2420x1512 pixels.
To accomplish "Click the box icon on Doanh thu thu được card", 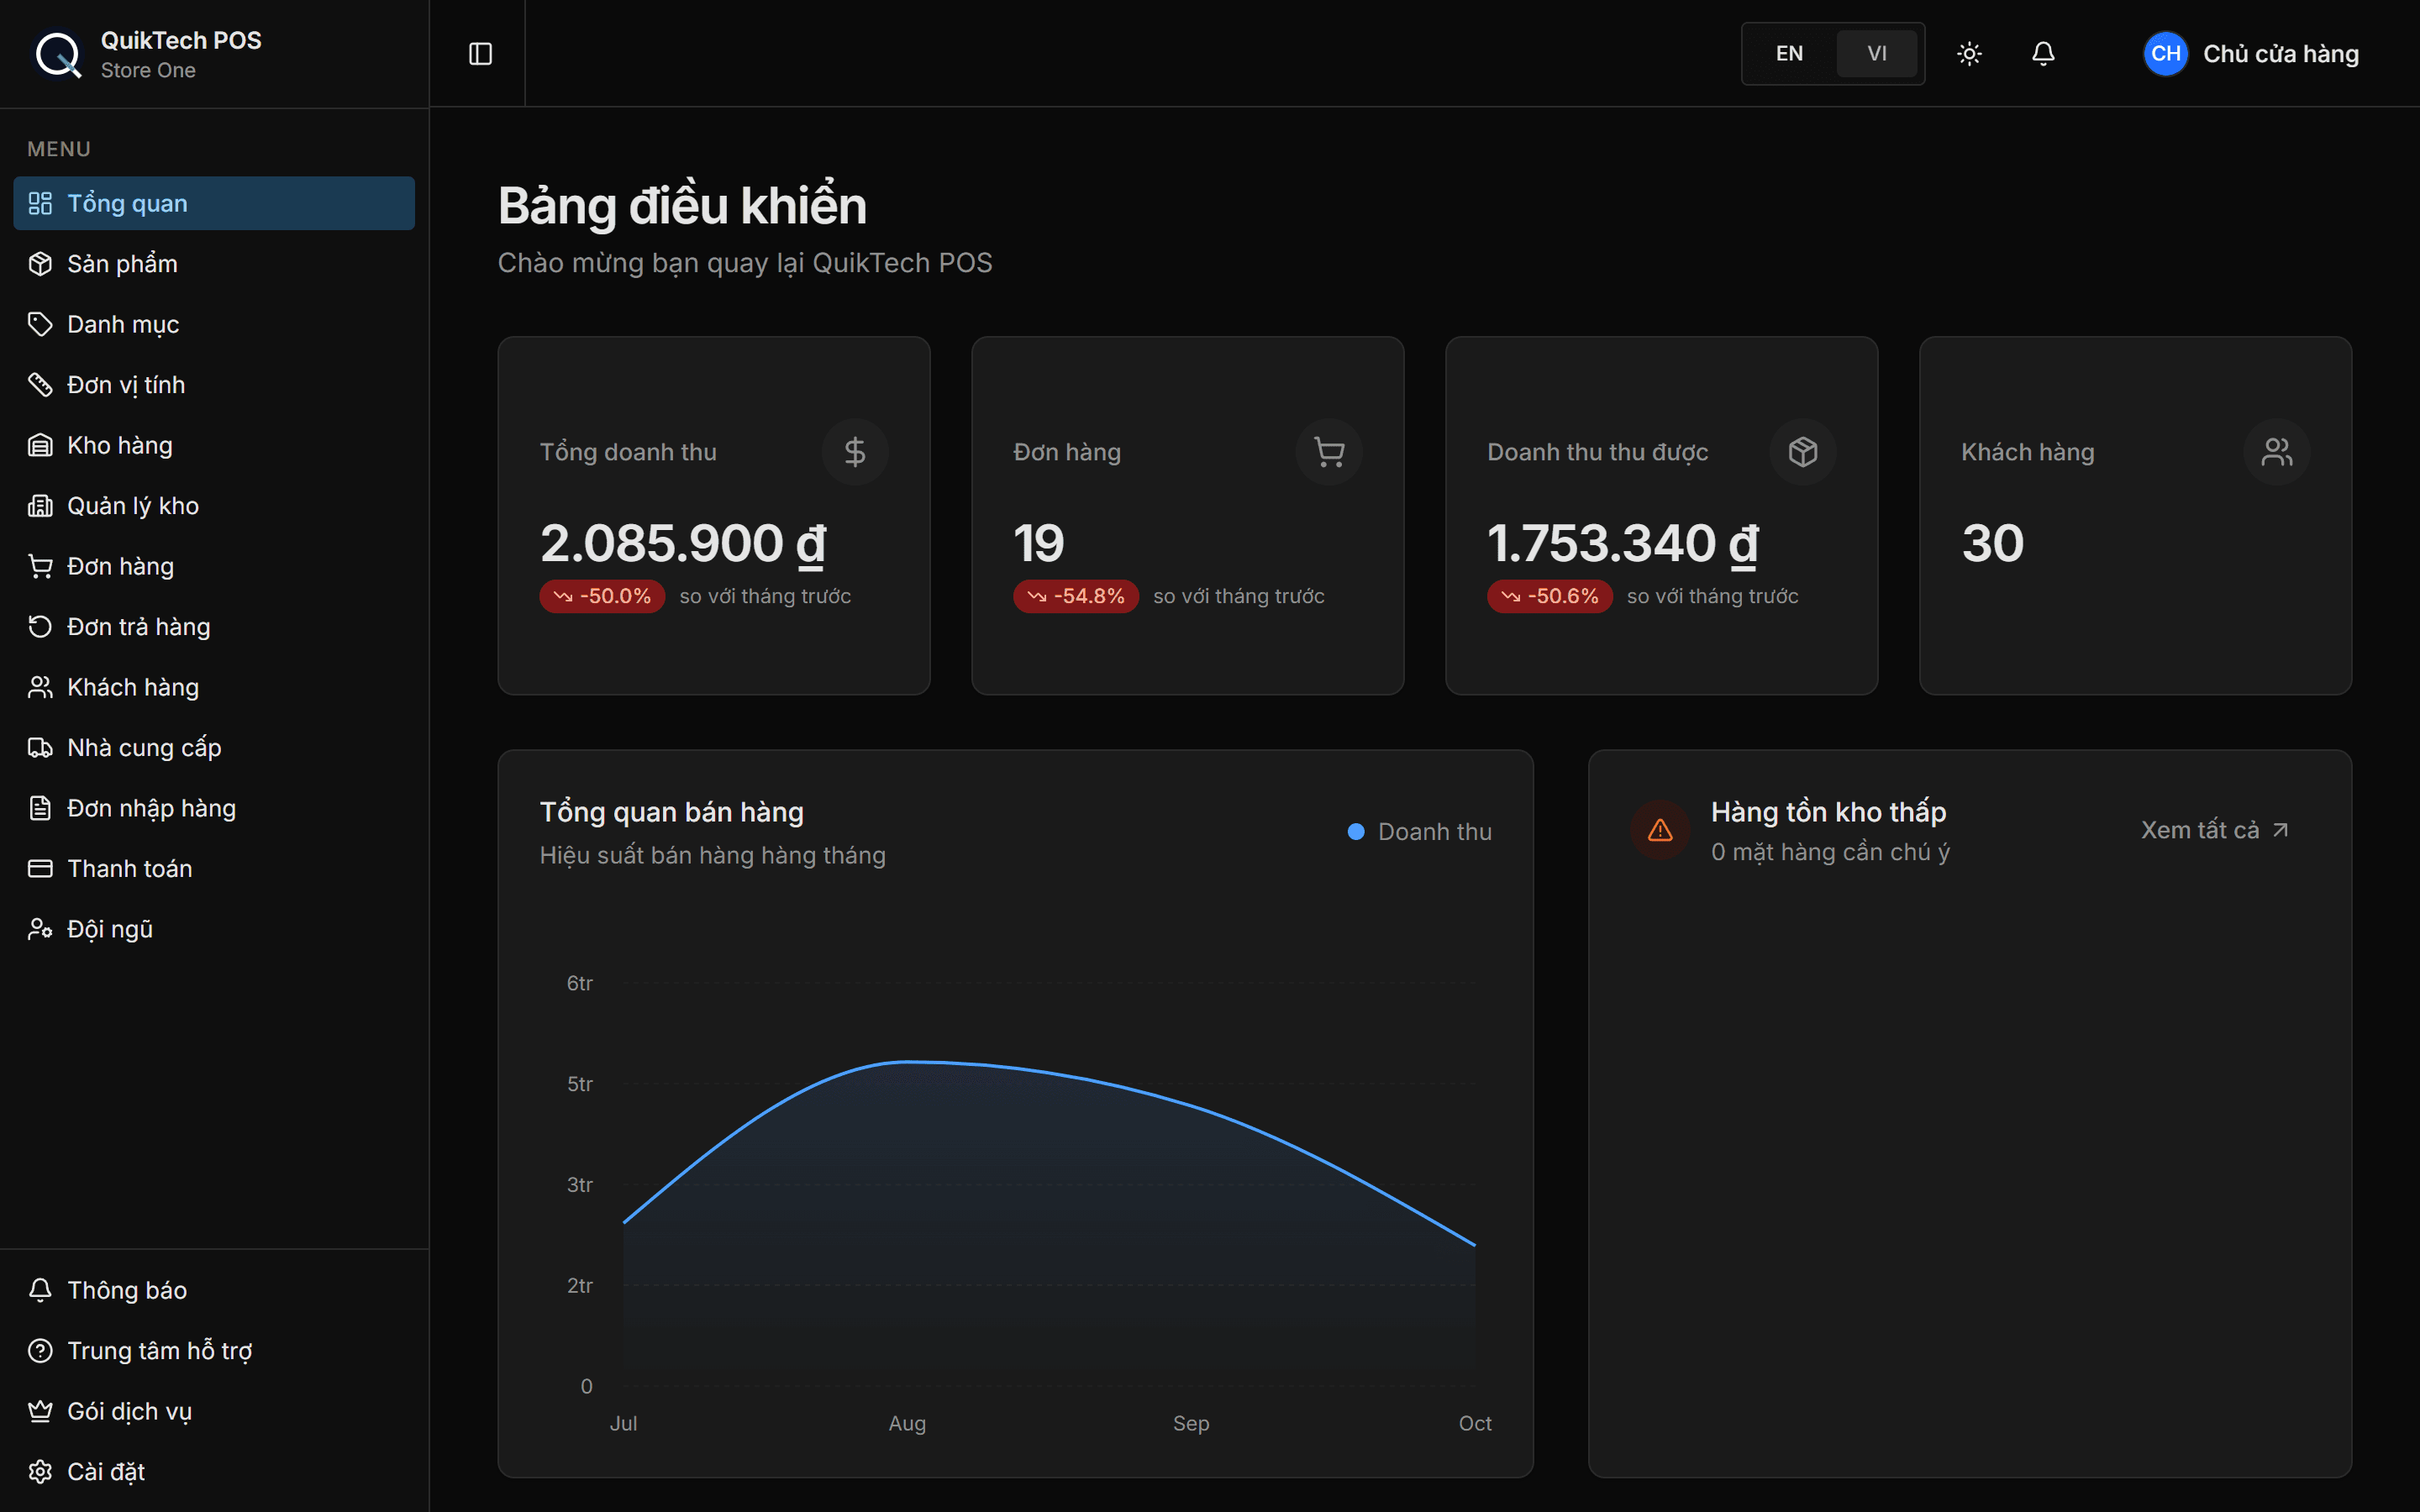I will coord(1803,452).
